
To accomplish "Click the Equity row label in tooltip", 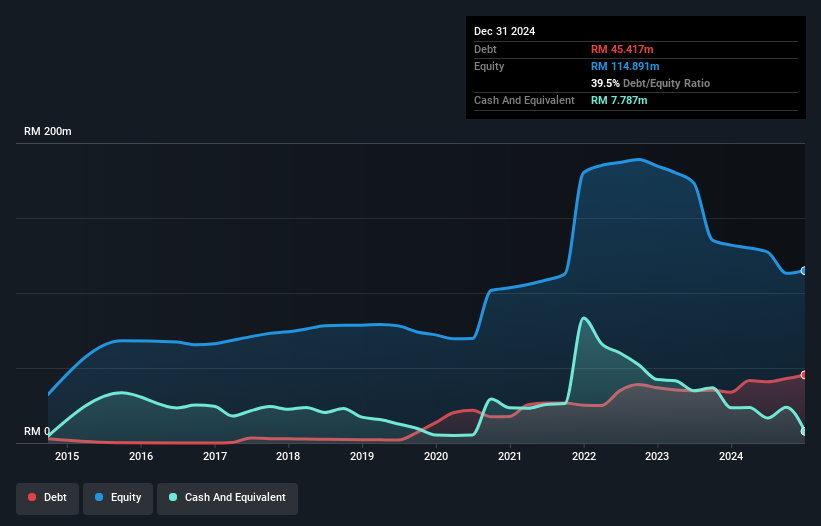I will click(489, 66).
